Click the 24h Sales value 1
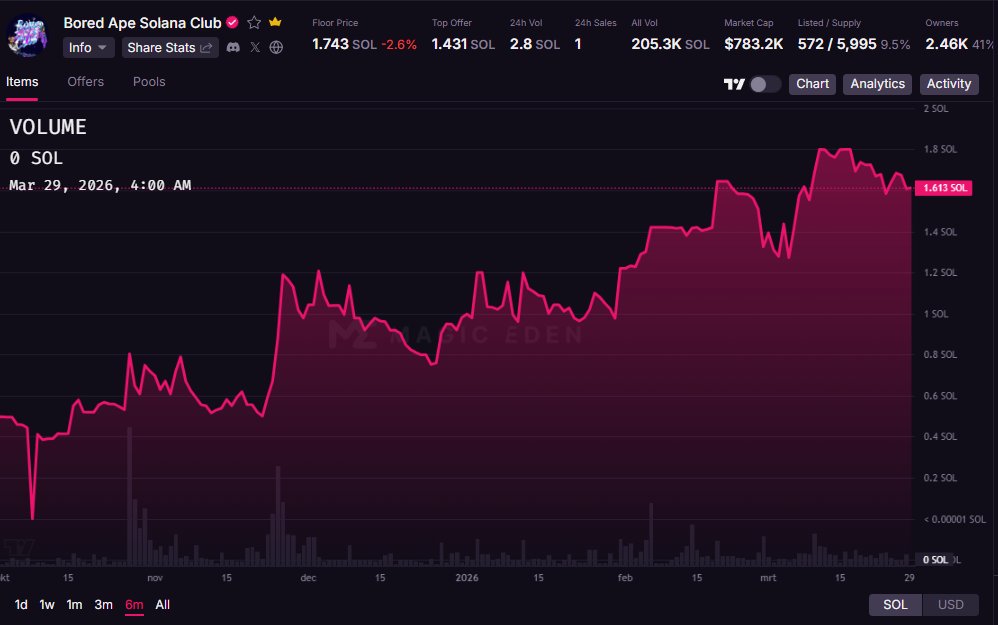 click(578, 45)
